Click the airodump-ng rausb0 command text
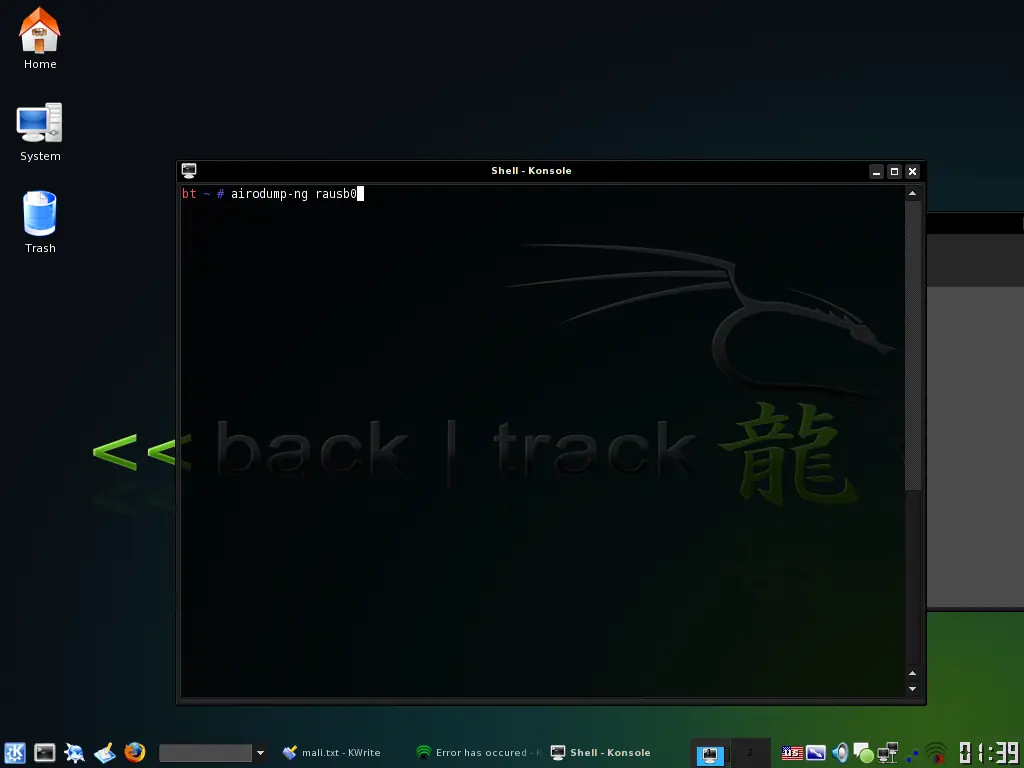This screenshot has height=768, width=1024. coord(294,194)
